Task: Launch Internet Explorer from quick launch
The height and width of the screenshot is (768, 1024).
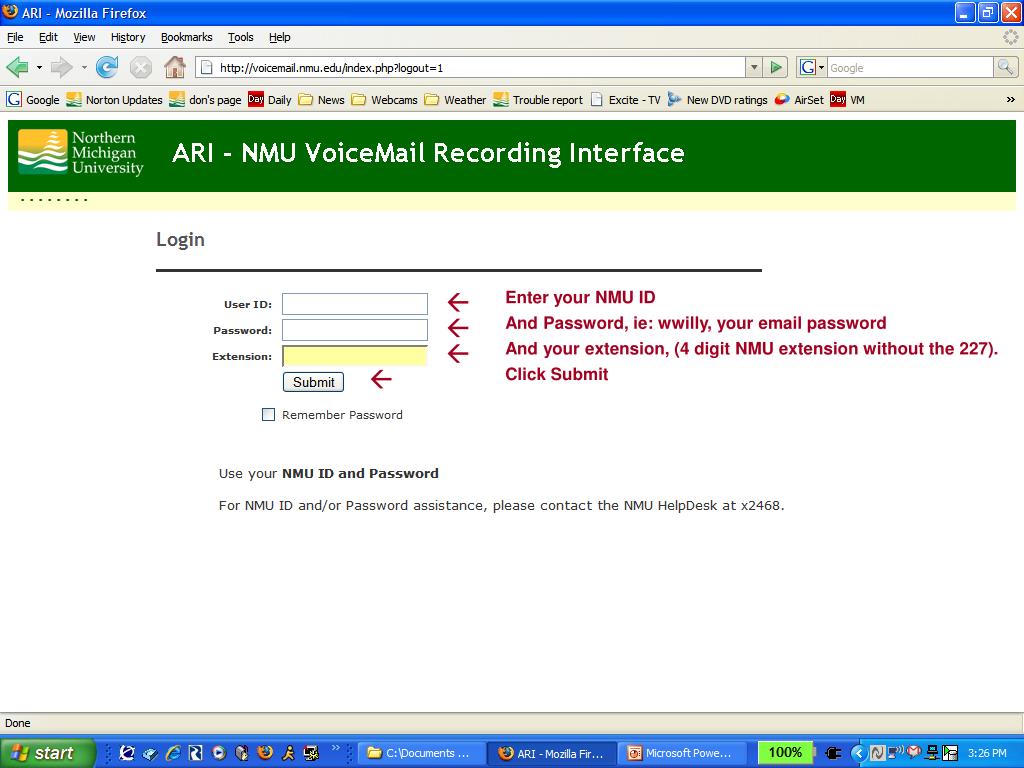Action: (x=173, y=753)
